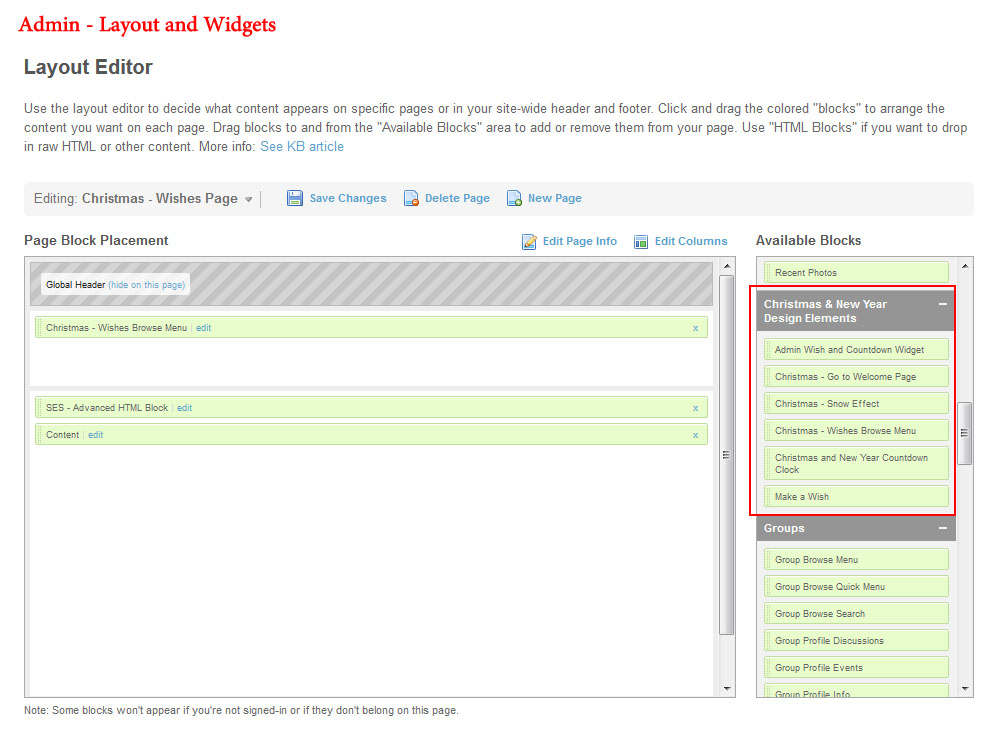Click the Delete Page icon
This screenshot has height=736, width=988.
[x=411, y=198]
